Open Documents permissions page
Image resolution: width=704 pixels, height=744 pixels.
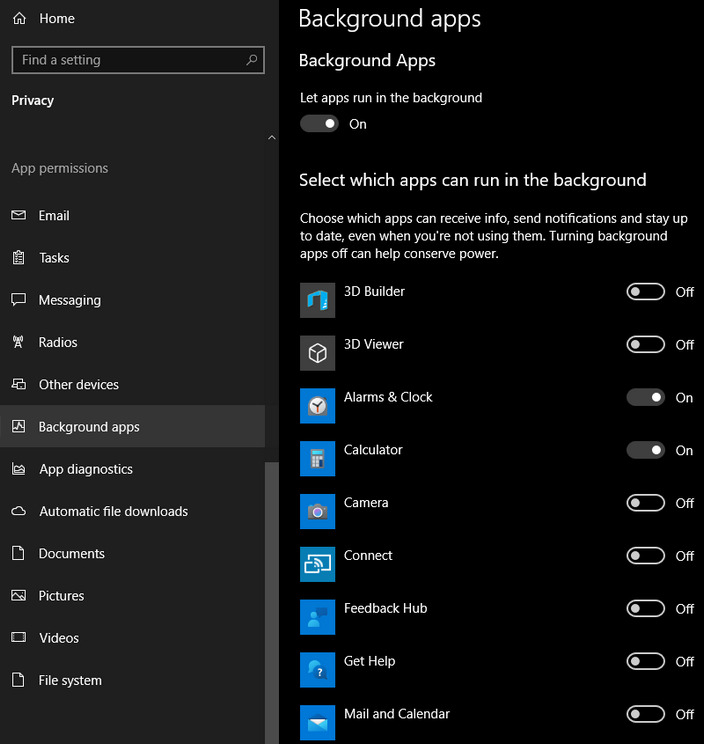point(132,553)
